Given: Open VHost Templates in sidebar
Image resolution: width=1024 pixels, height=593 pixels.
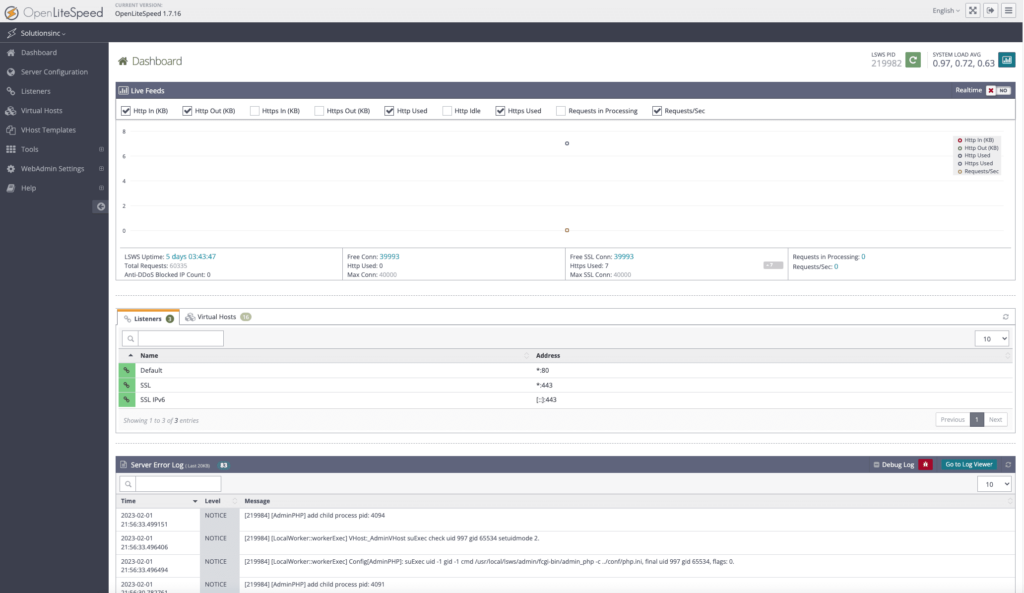Looking at the screenshot, I should [48, 130].
